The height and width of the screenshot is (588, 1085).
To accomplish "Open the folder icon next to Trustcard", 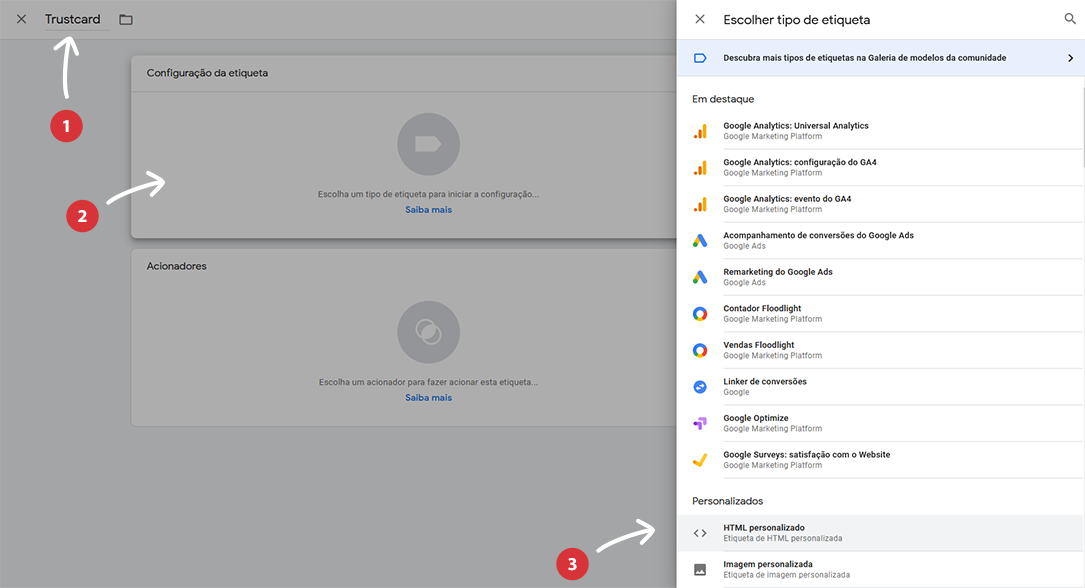I will click(126, 19).
